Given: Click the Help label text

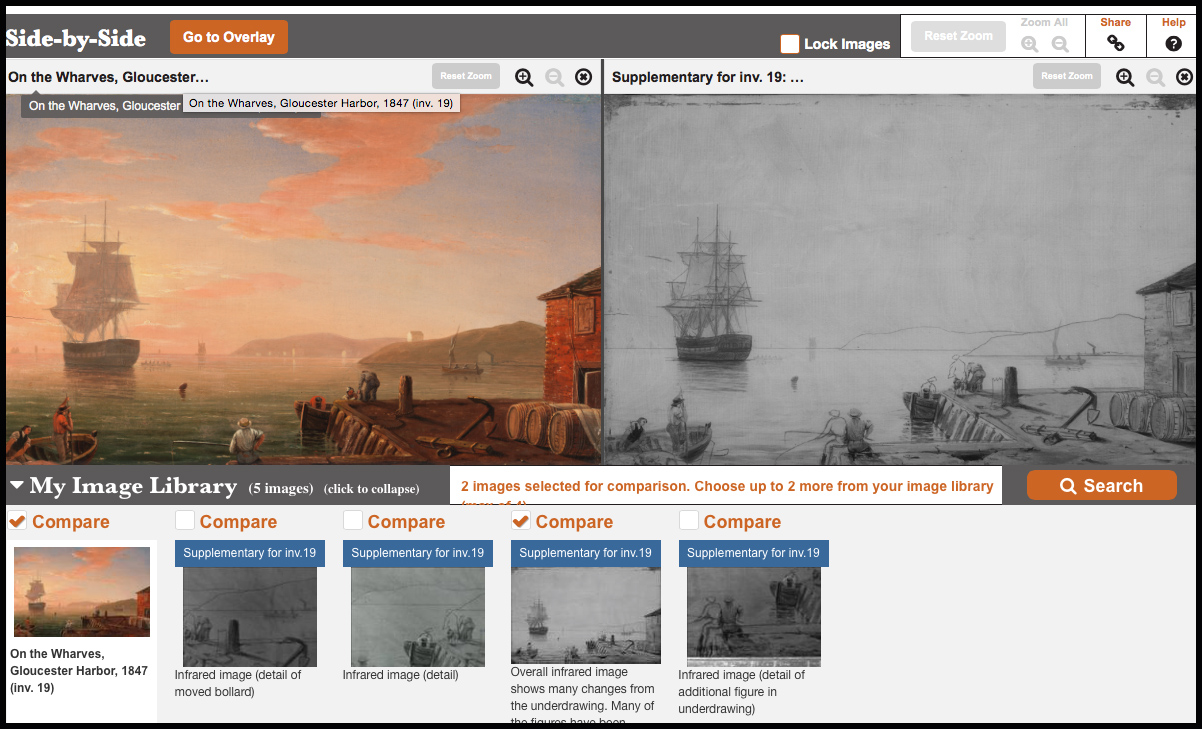Looking at the screenshot, I should (1174, 22).
